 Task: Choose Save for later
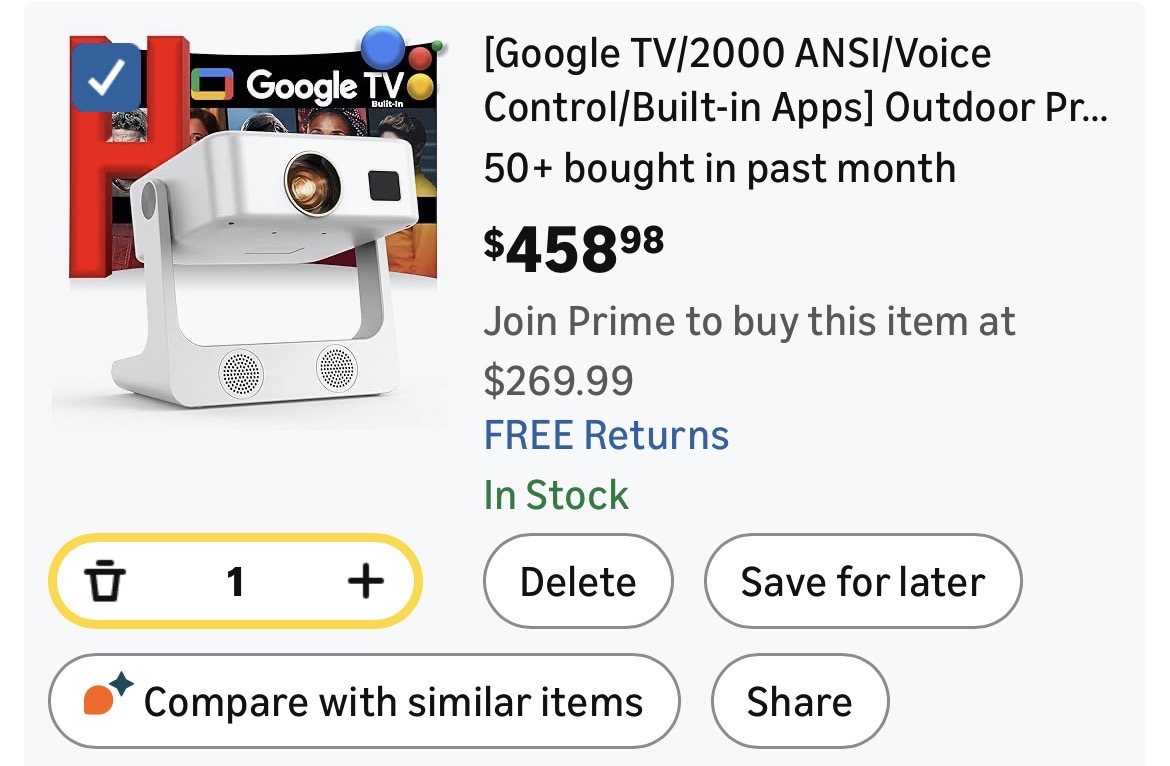click(x=862, y=582)
